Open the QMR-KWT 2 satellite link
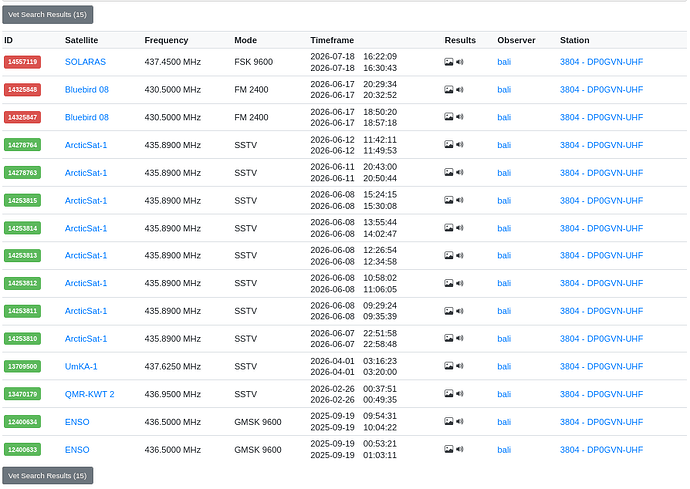This screenshot has width=690, height=489. click(x=89, y=394)
